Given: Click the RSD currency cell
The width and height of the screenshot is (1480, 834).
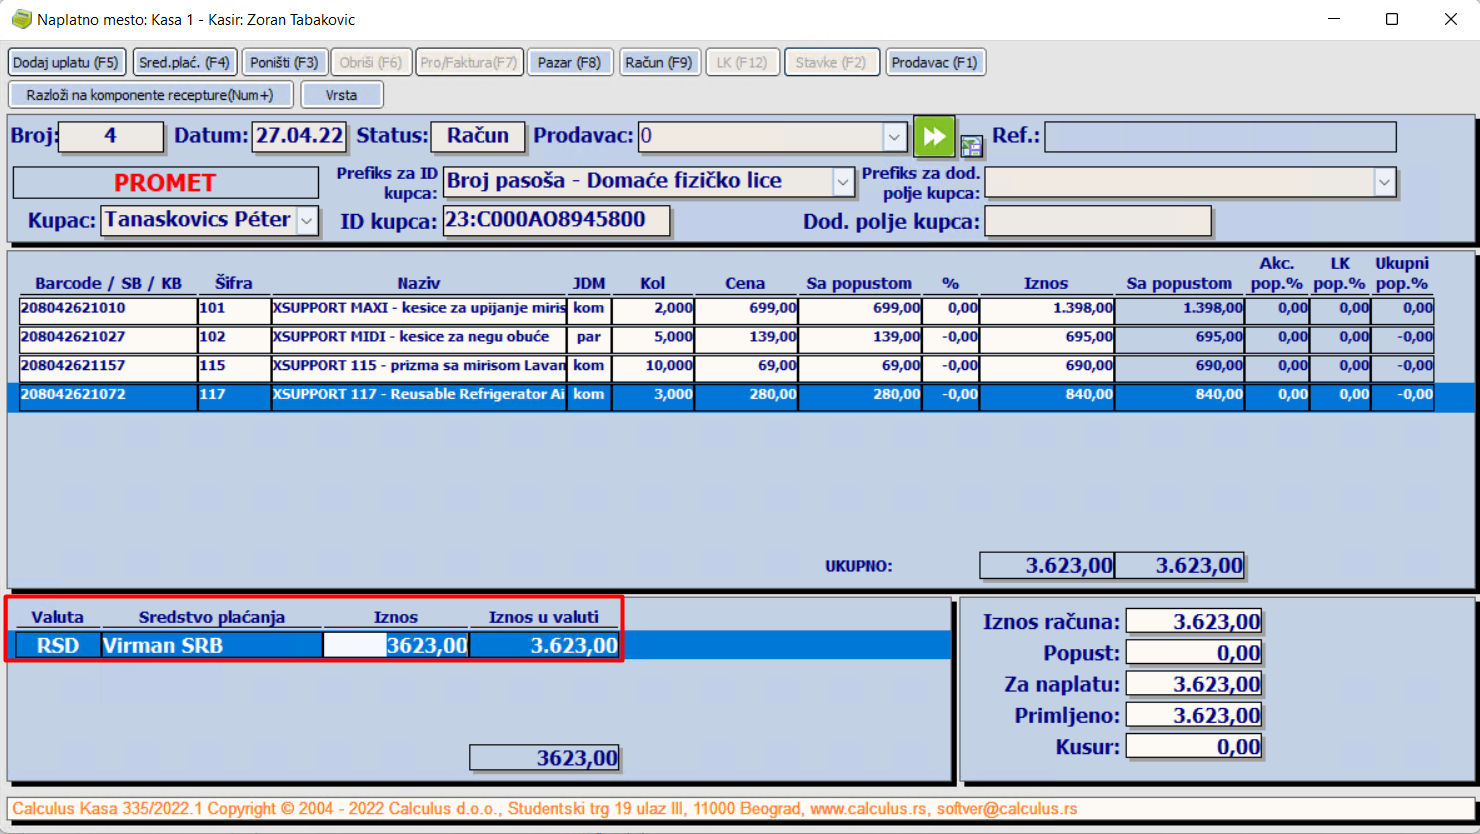Looking at the screenshot, I should pyautogui.click(x=58, y=645).
